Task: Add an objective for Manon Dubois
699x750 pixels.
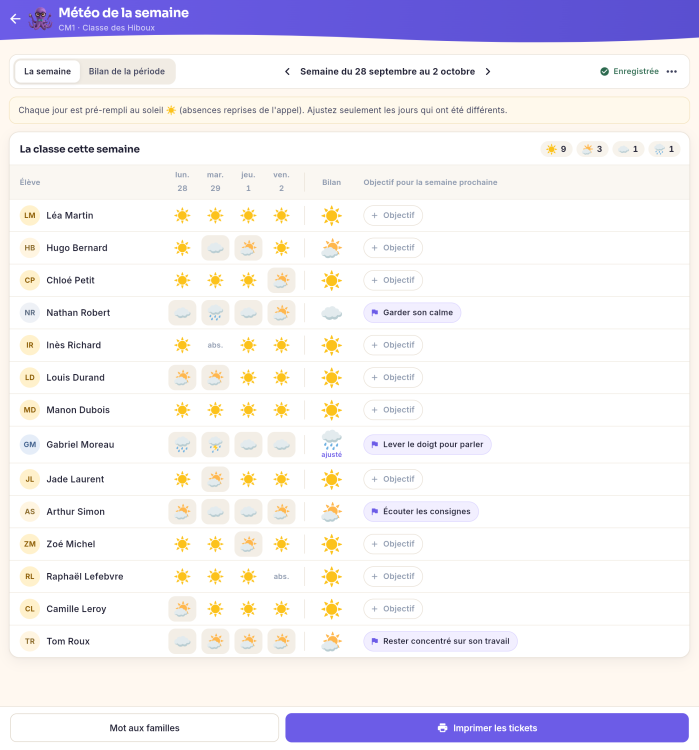Action: tap(393, 410)
